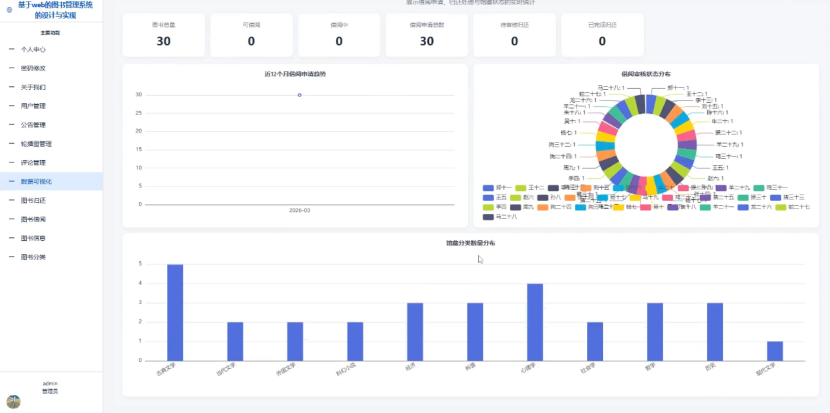The width and height of the screenshot is (830, 413).
Task: Click the 图书总量 statistic card
Action: click(164, 35)
